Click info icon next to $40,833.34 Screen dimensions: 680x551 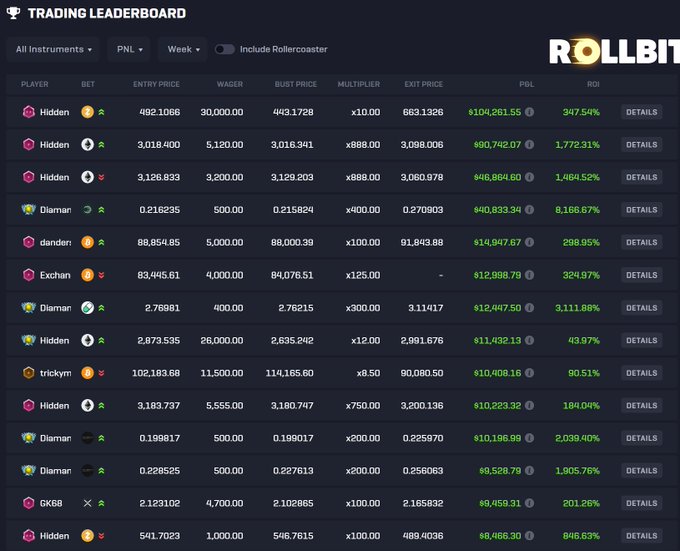530,209
